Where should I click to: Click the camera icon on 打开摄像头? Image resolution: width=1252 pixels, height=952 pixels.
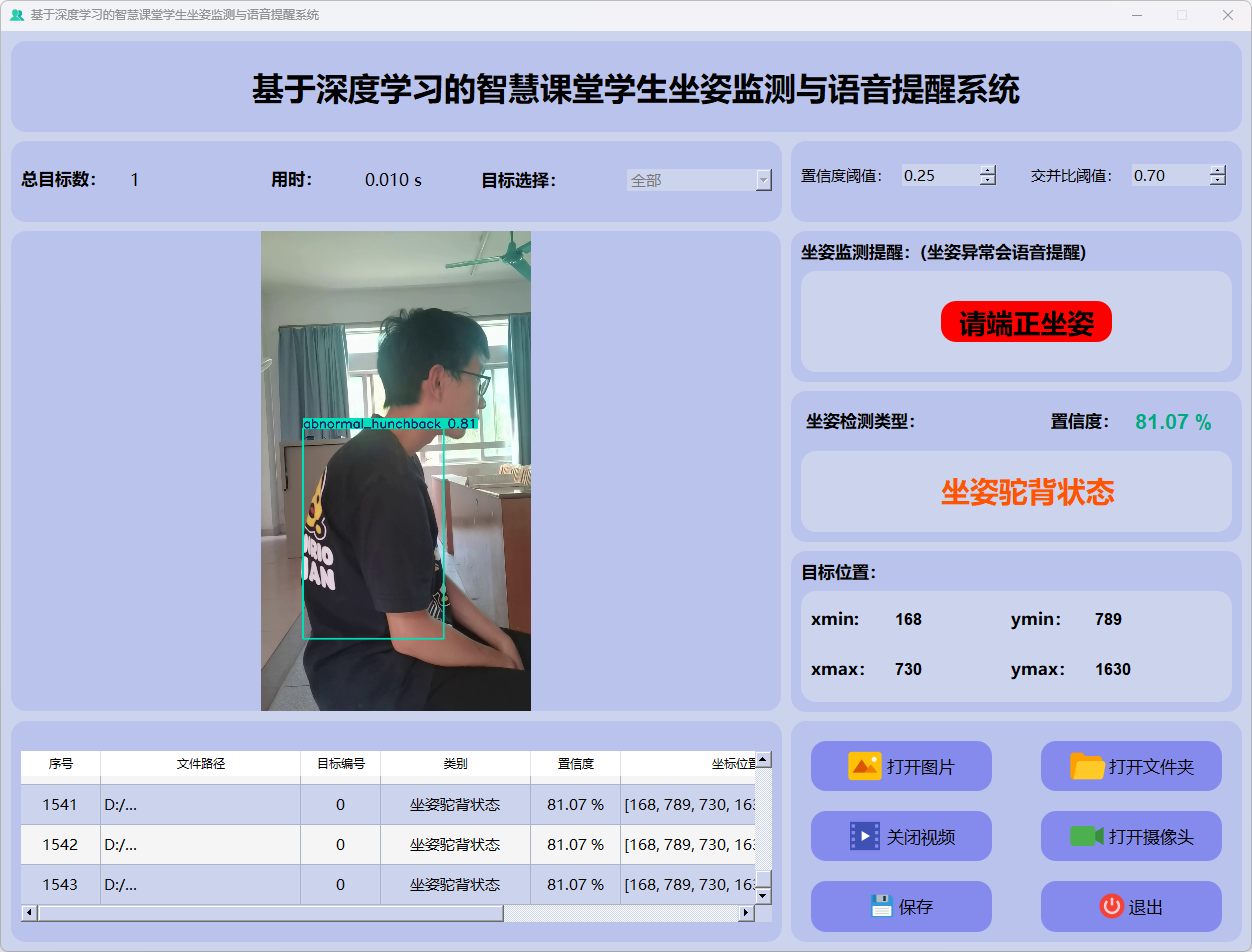tap(1086, 836)
